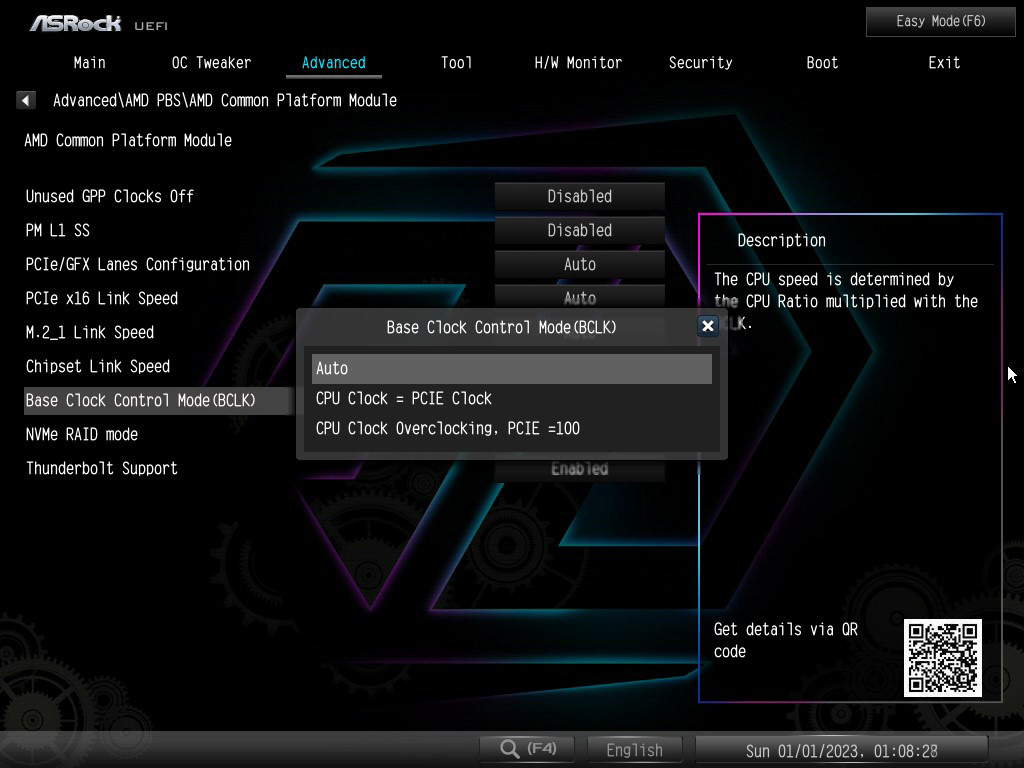Click Get details via QR code text
The height and width of the screenshot is (768, 1024).
786,640
